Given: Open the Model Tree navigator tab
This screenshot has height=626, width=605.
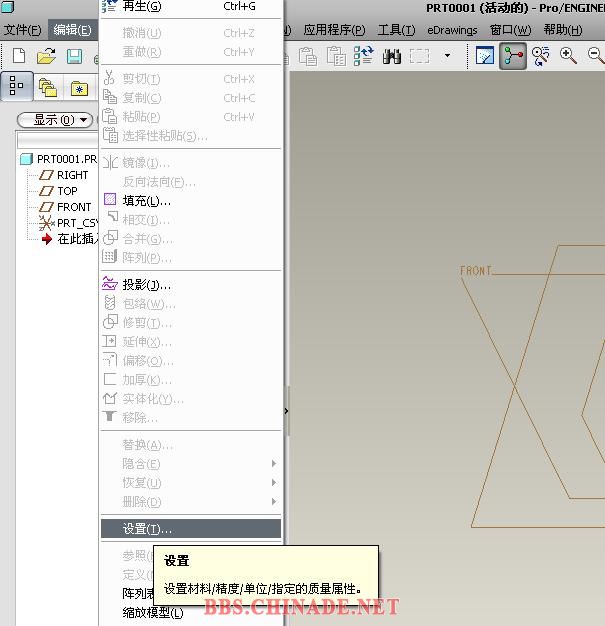Looking at the screenshot, I should click(17, 88).
